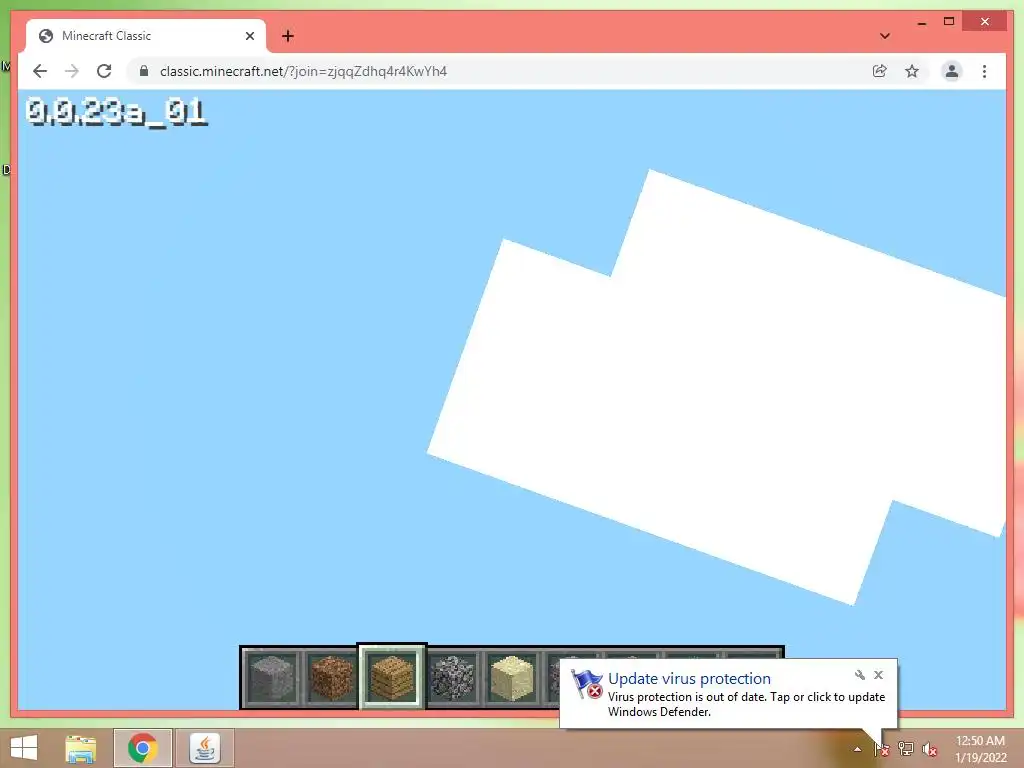Viewport: 1024px width, 768px height.
Task: Select the gravel block in hotbar
Action: (452, 678)
